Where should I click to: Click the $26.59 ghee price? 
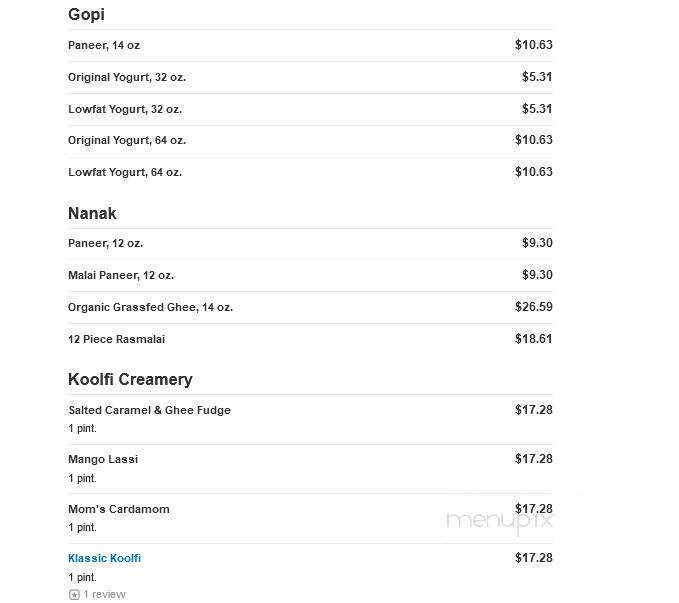click(x=534, y=307)
